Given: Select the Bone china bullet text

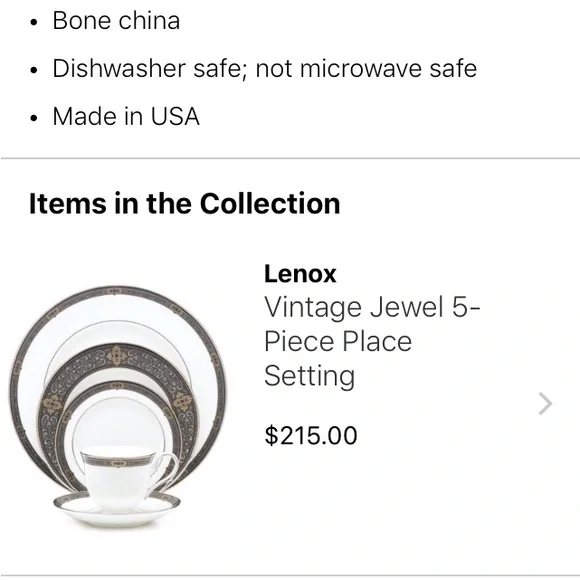Looking at the screenshot, I should (116, 20).
